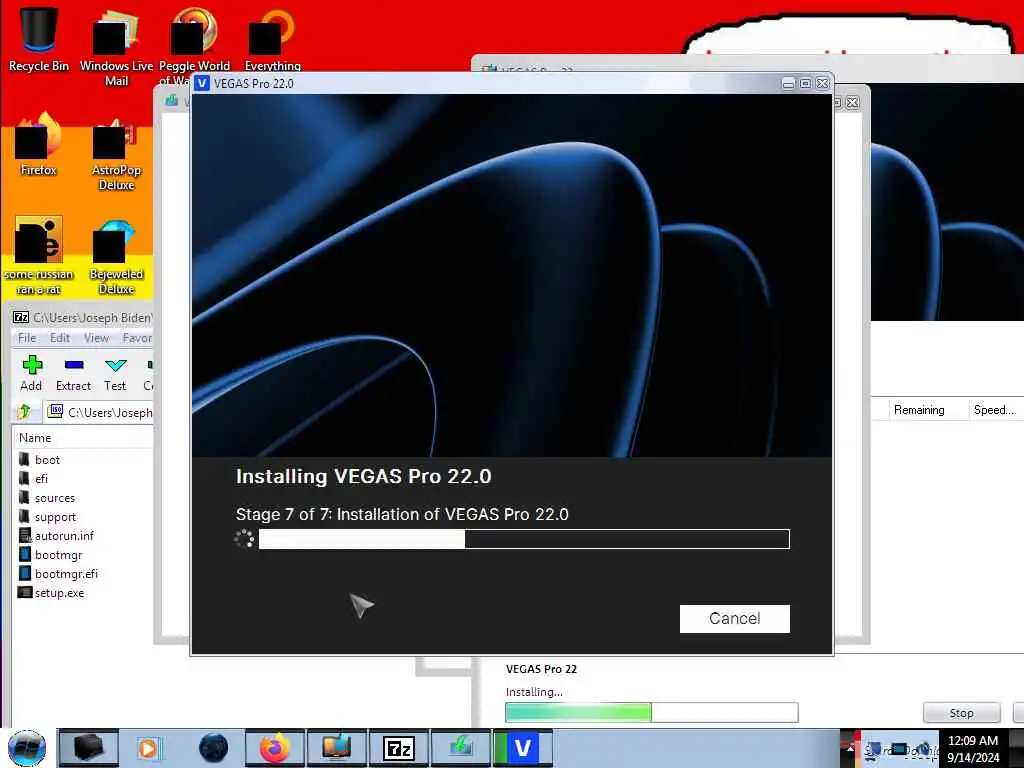Viewport: 1024px width, 768px height.
Task: Maximize the VEGAS Pro 22.0 installer window
Action: click(x=805, y=84)
